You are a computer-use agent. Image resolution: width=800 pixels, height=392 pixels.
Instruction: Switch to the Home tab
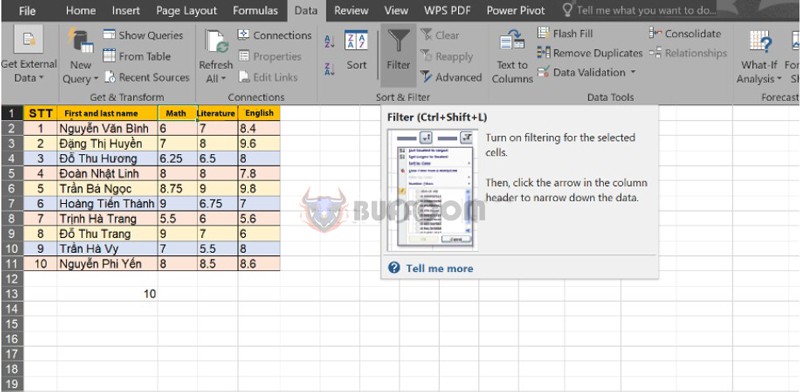coord(81,10)
